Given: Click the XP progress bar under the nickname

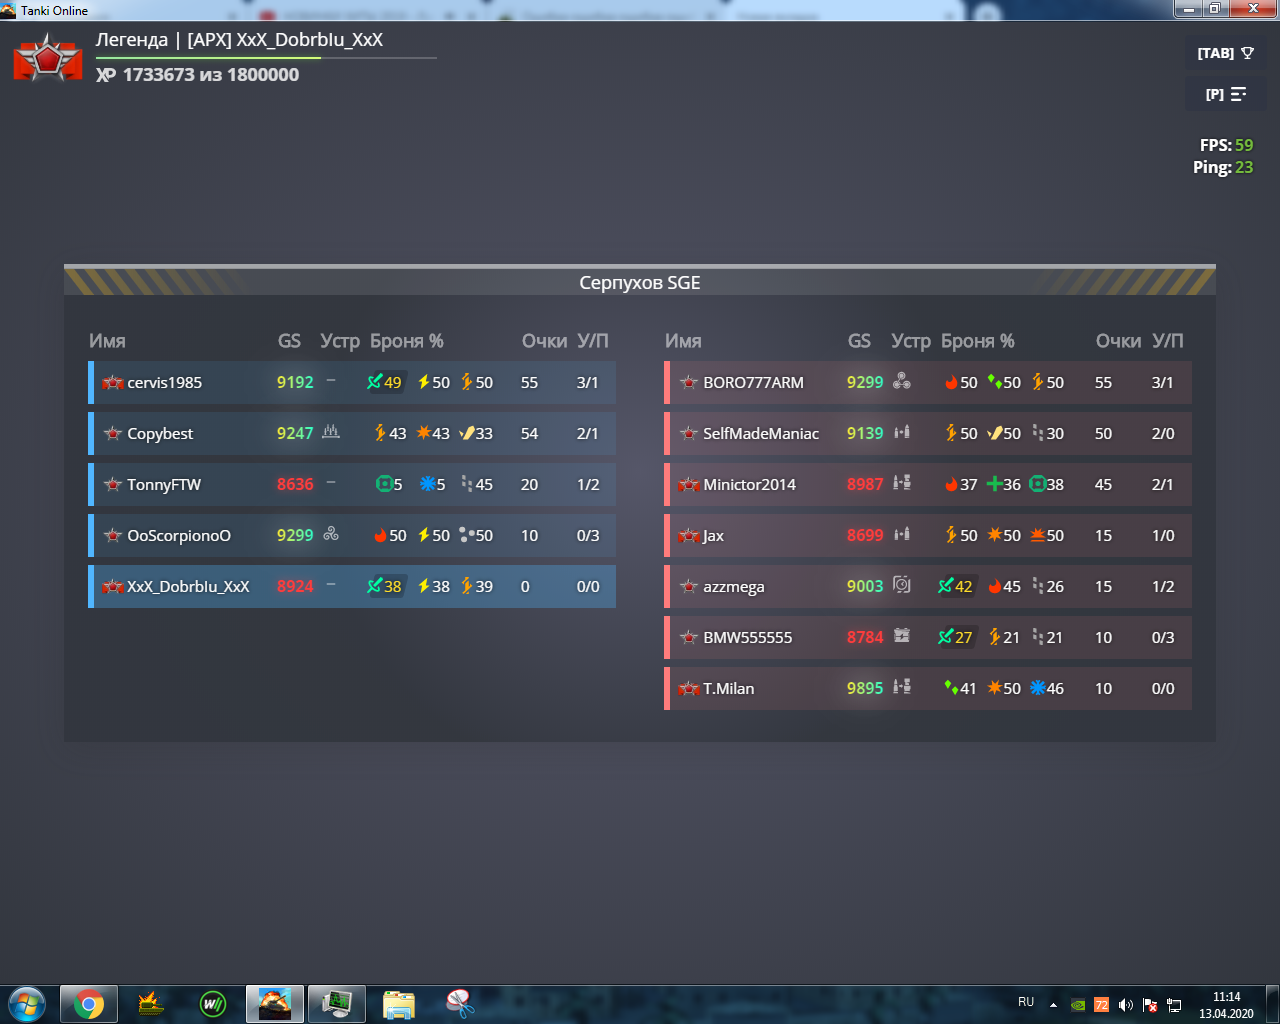Looking at the screenshot, I should pyautogui.click(x=266, y=58).
